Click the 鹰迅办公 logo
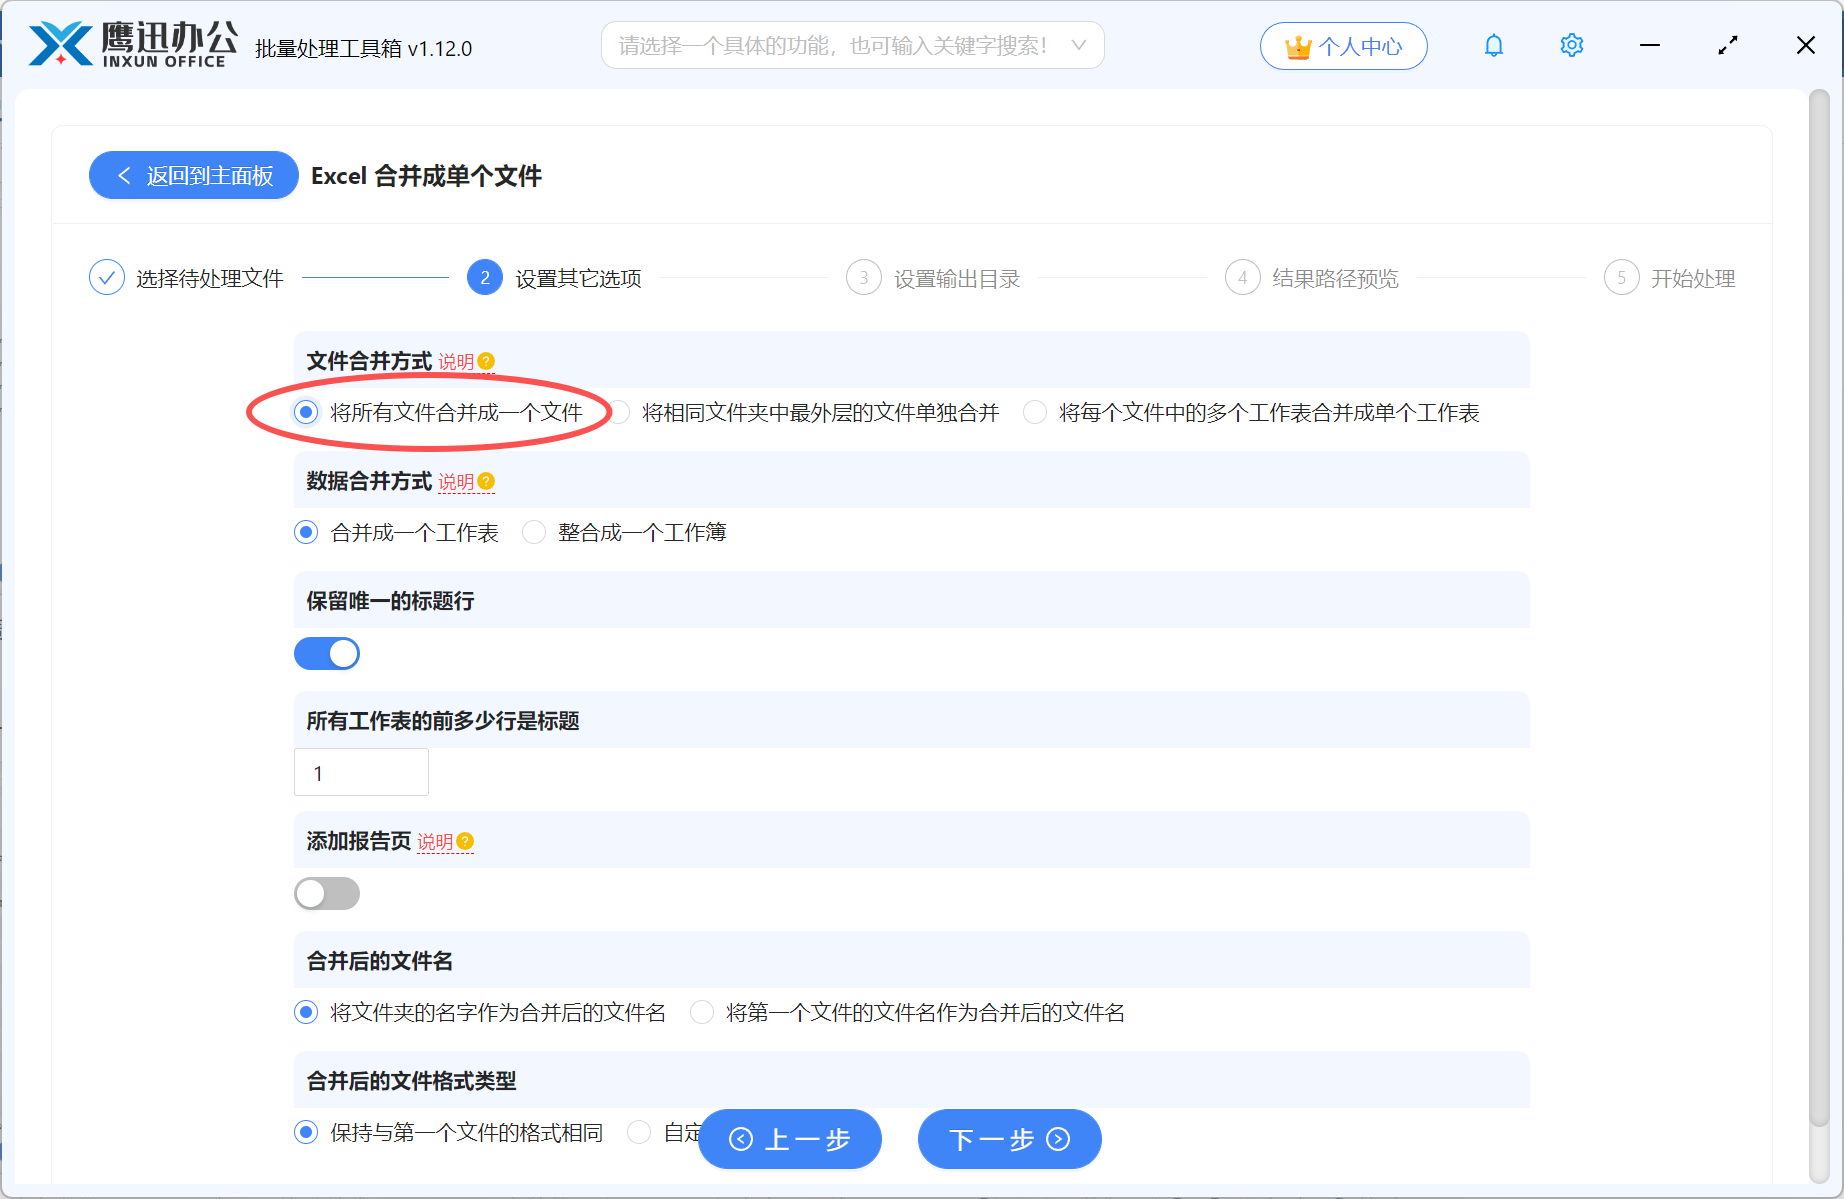The image size is (1844, 1199). pos(128,44)
